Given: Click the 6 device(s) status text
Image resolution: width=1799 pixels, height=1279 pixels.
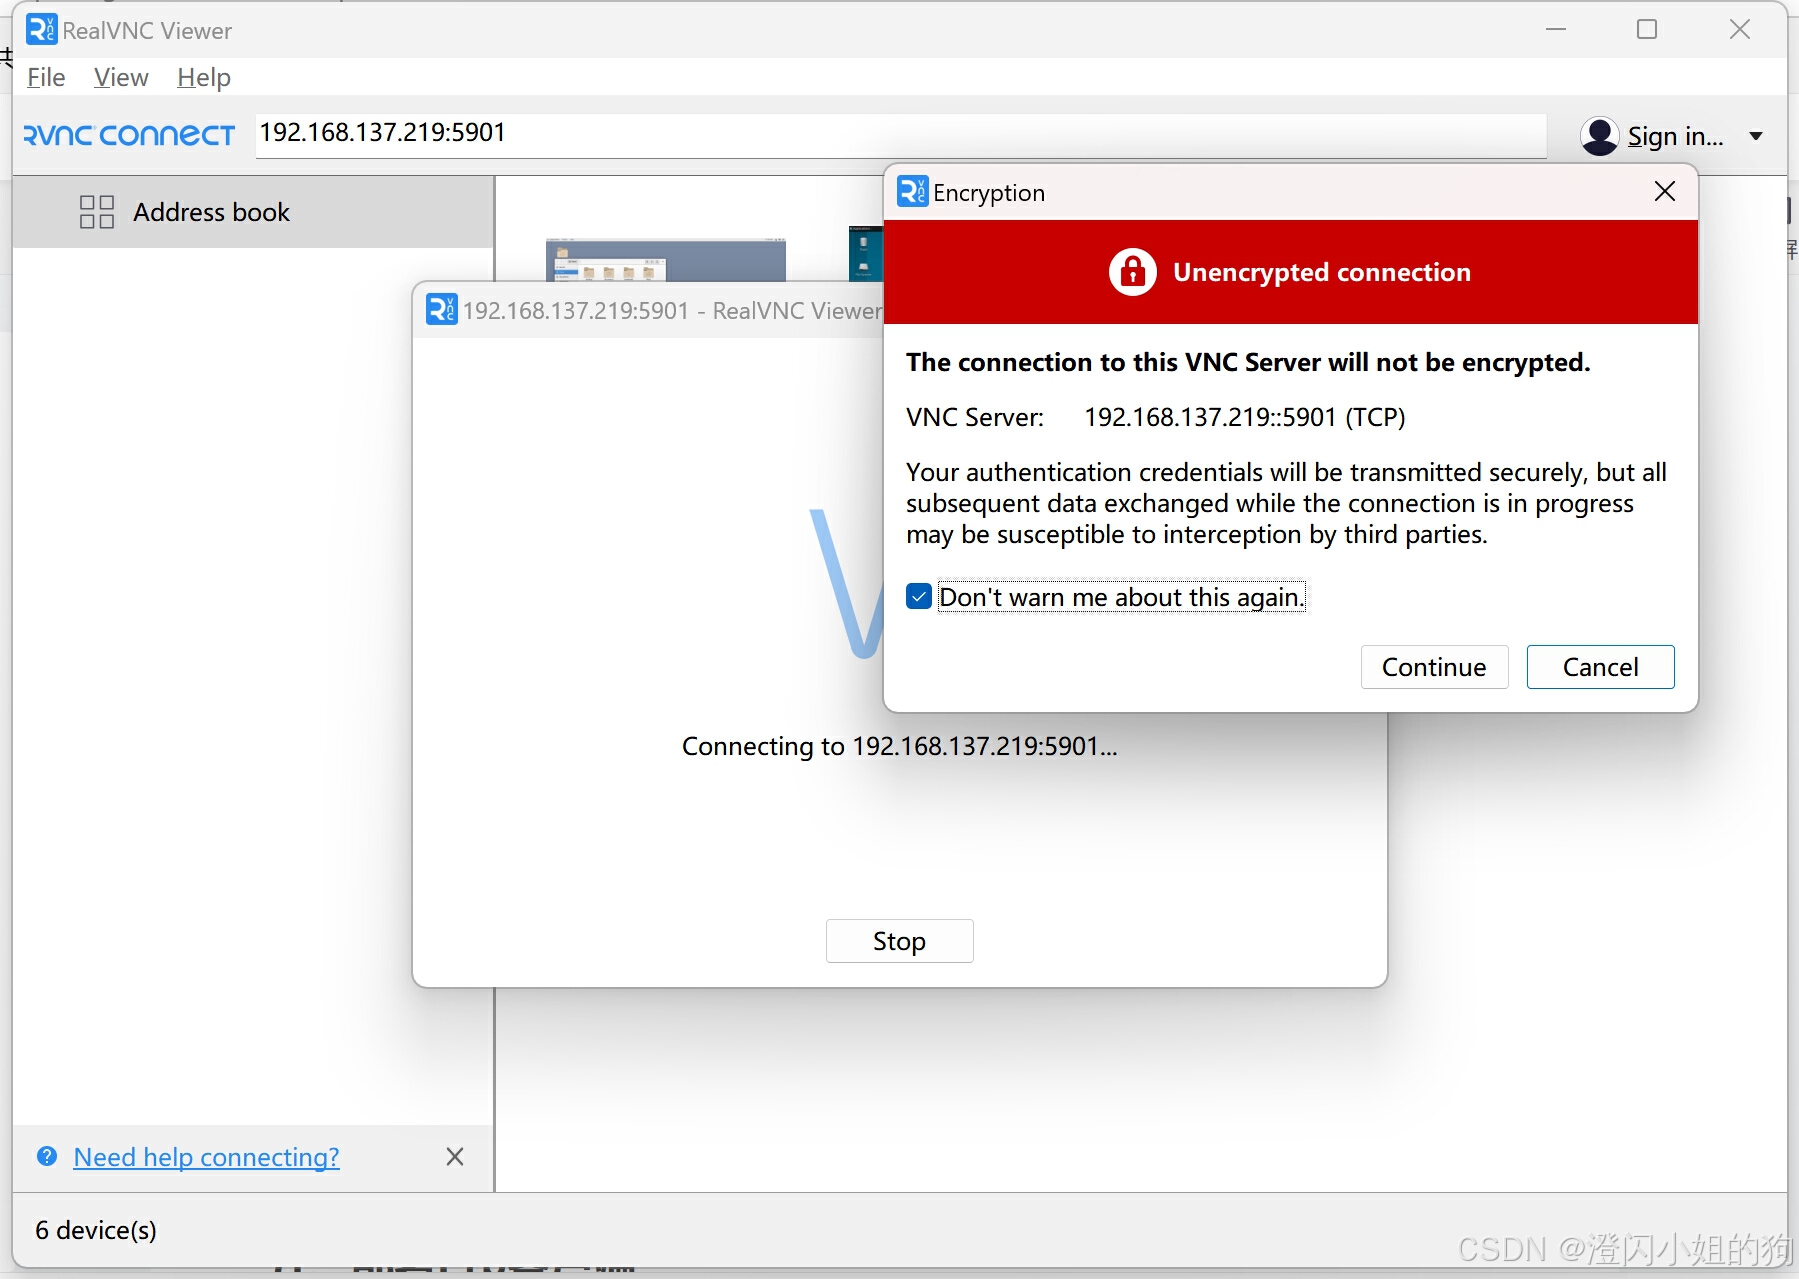Looking at the screenshot, I should click(96, 1230).
